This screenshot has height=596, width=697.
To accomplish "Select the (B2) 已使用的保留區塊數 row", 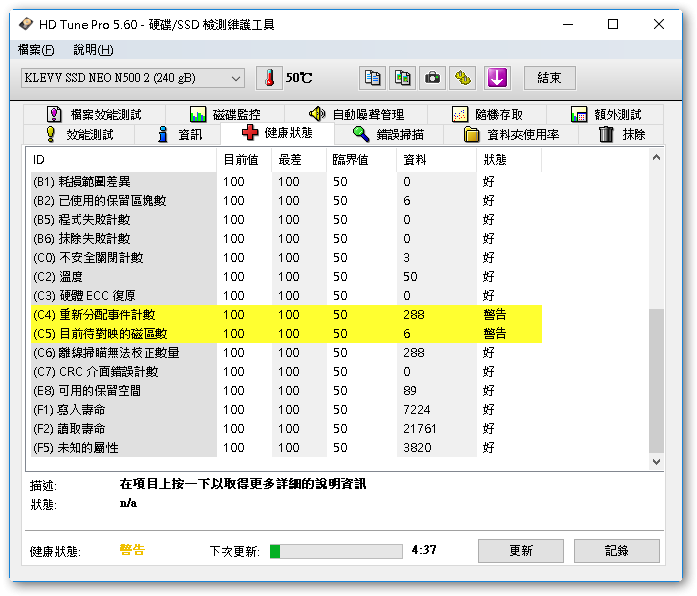I will [286, 200].
